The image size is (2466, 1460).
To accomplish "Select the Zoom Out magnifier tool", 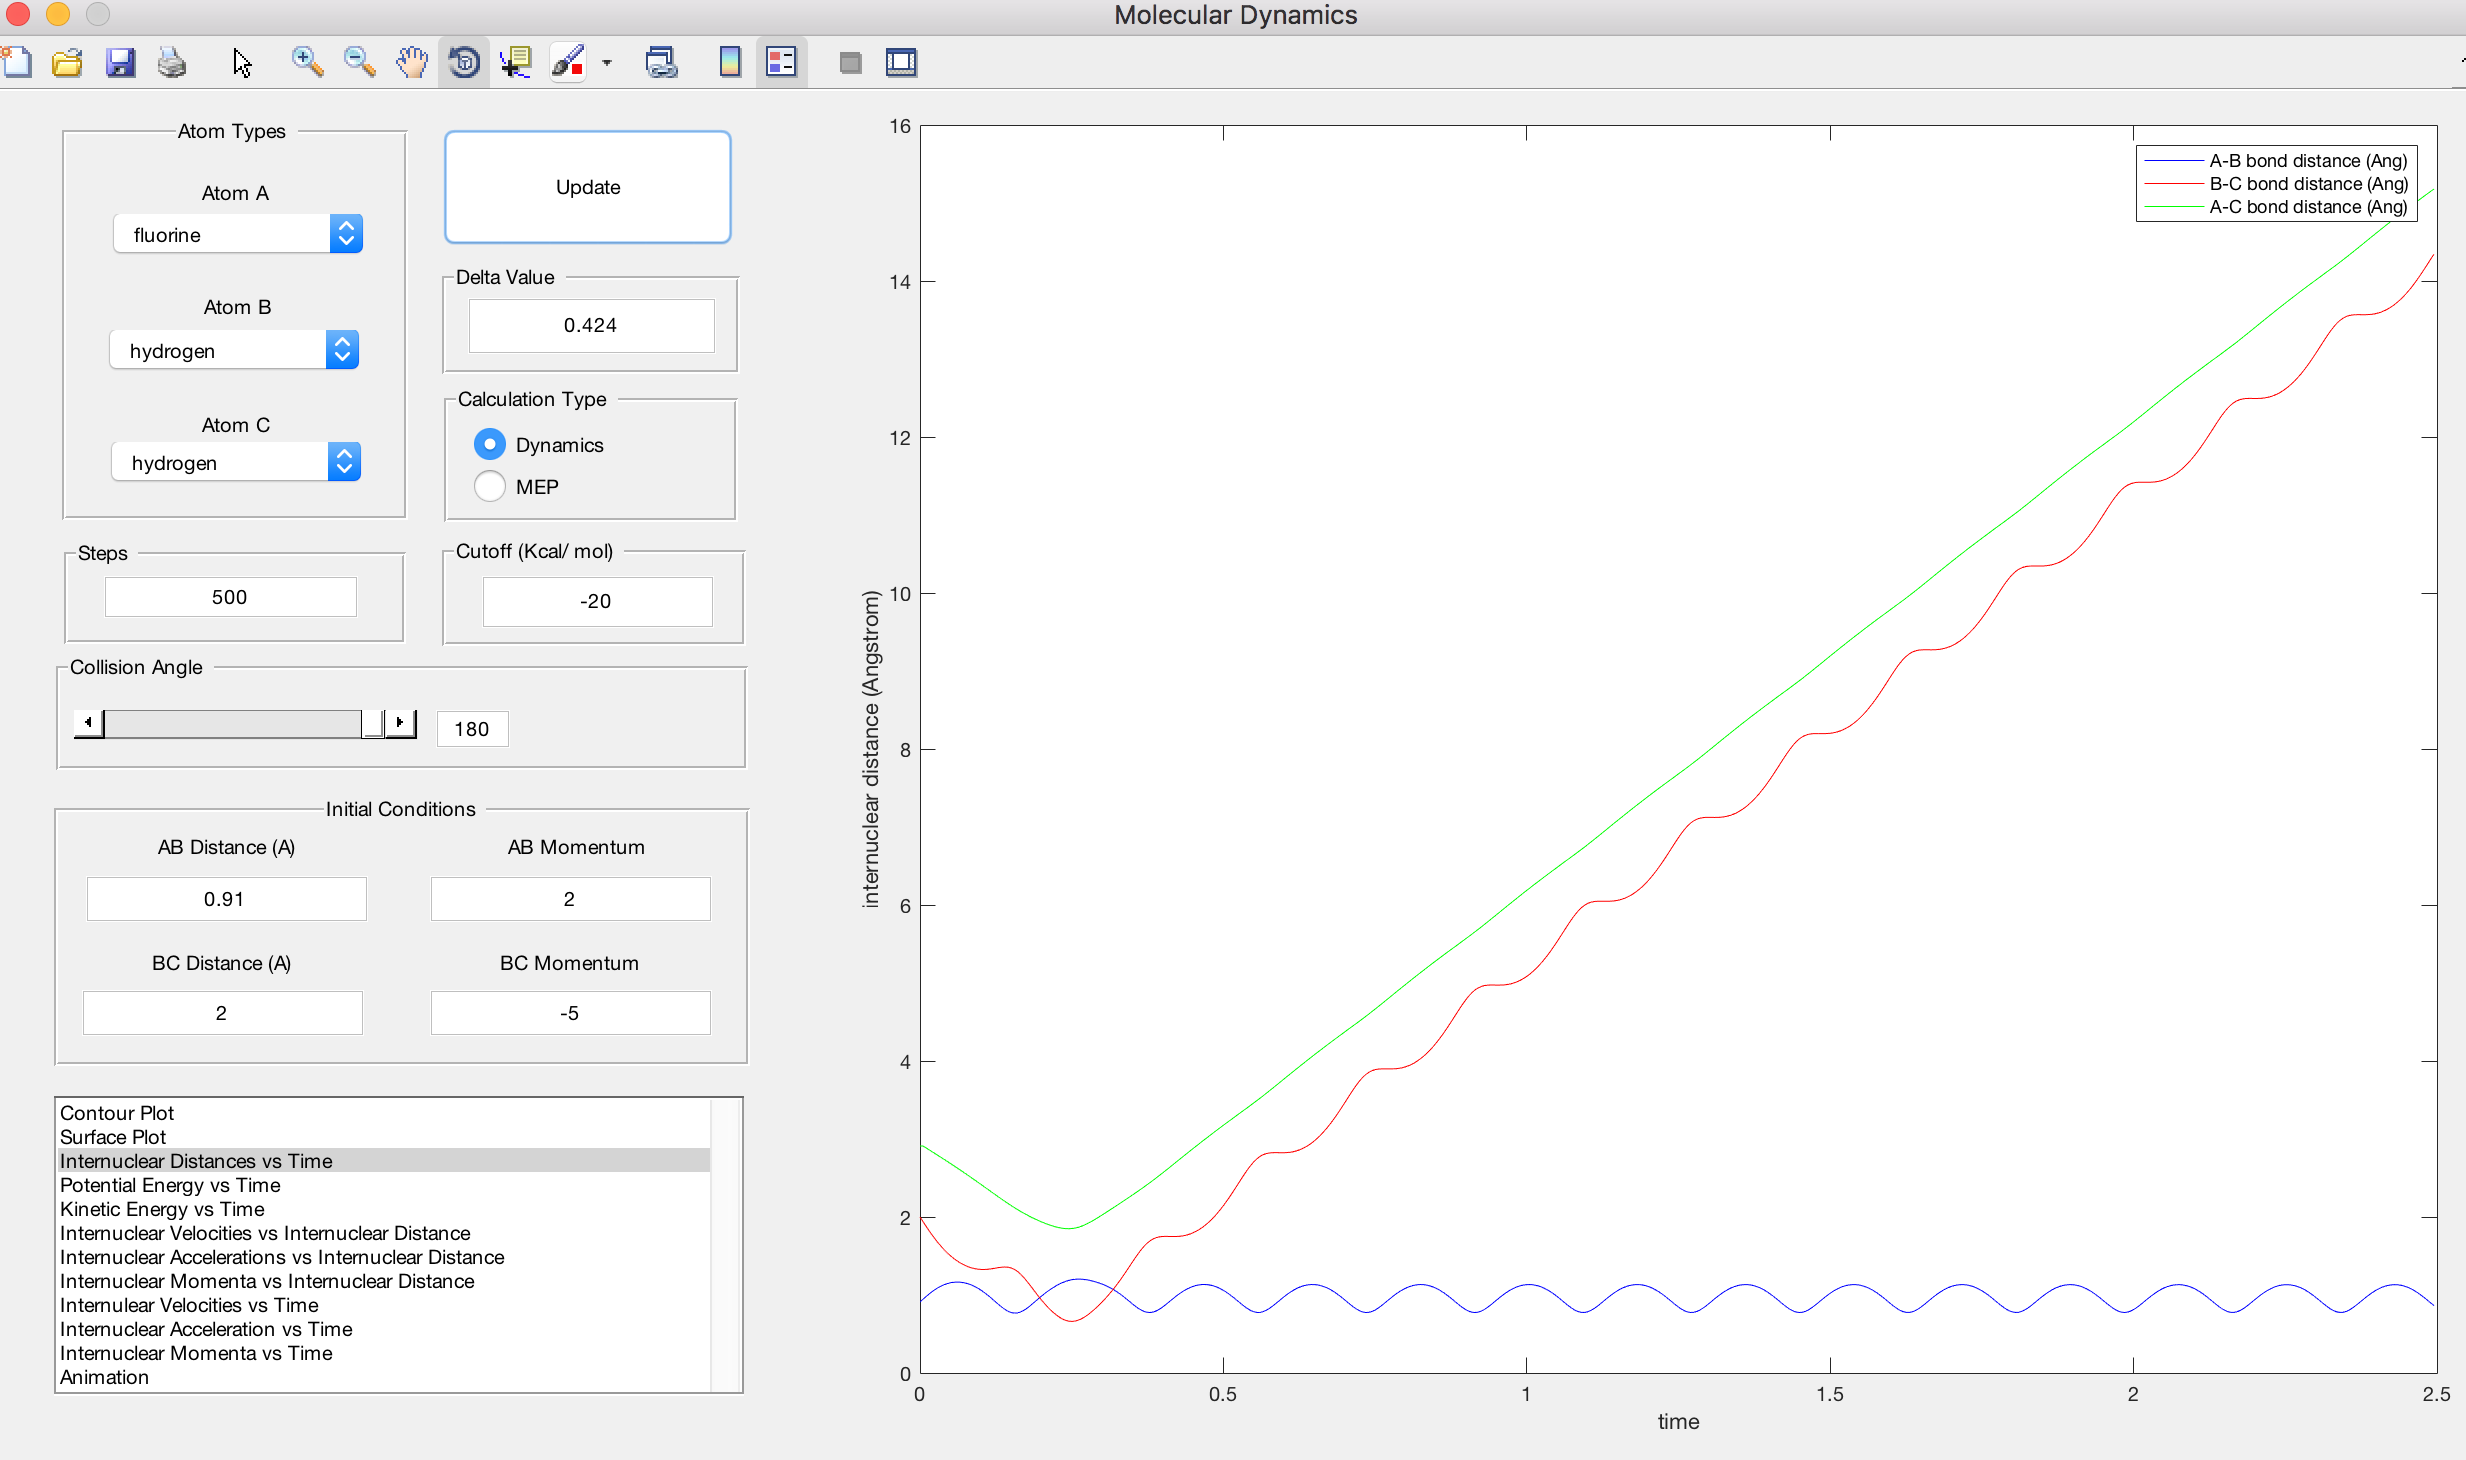I will pos(359,62).
